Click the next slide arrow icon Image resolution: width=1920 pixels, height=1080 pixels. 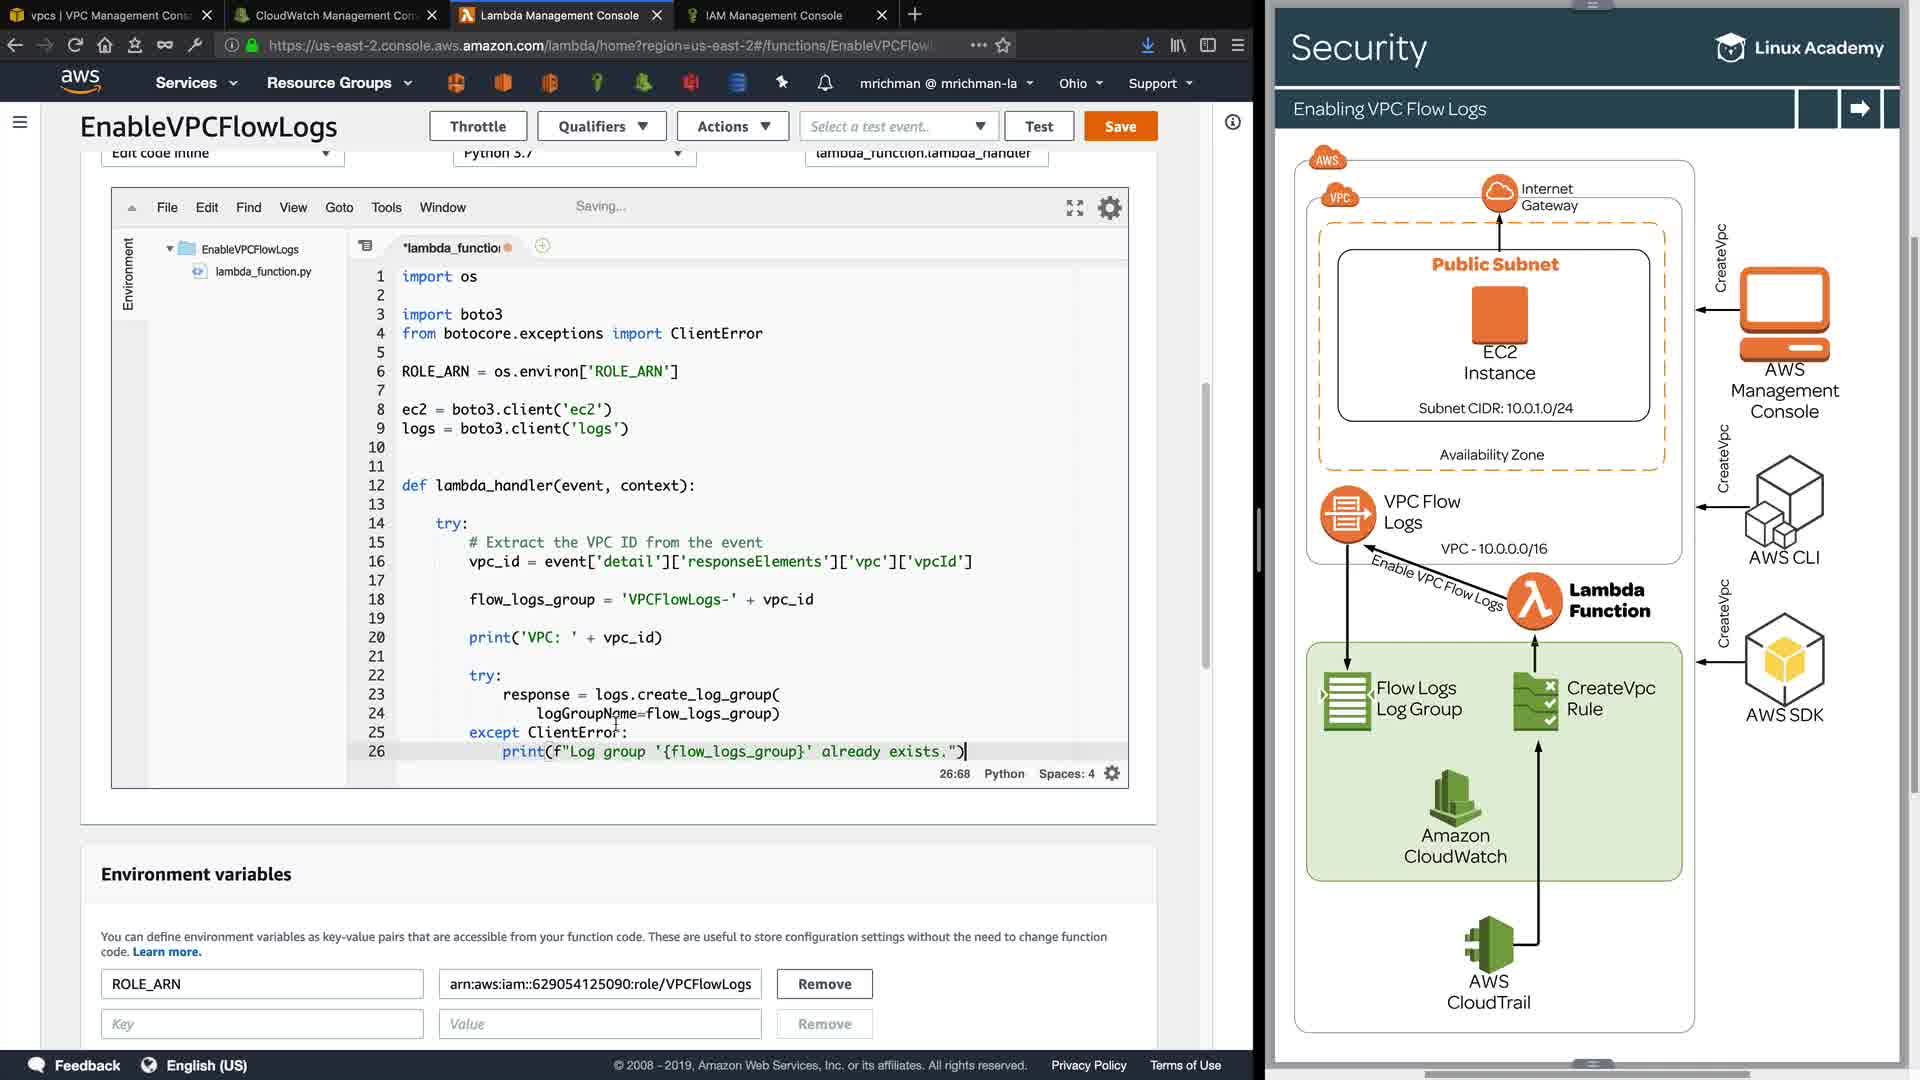[x=1859, y=109]
